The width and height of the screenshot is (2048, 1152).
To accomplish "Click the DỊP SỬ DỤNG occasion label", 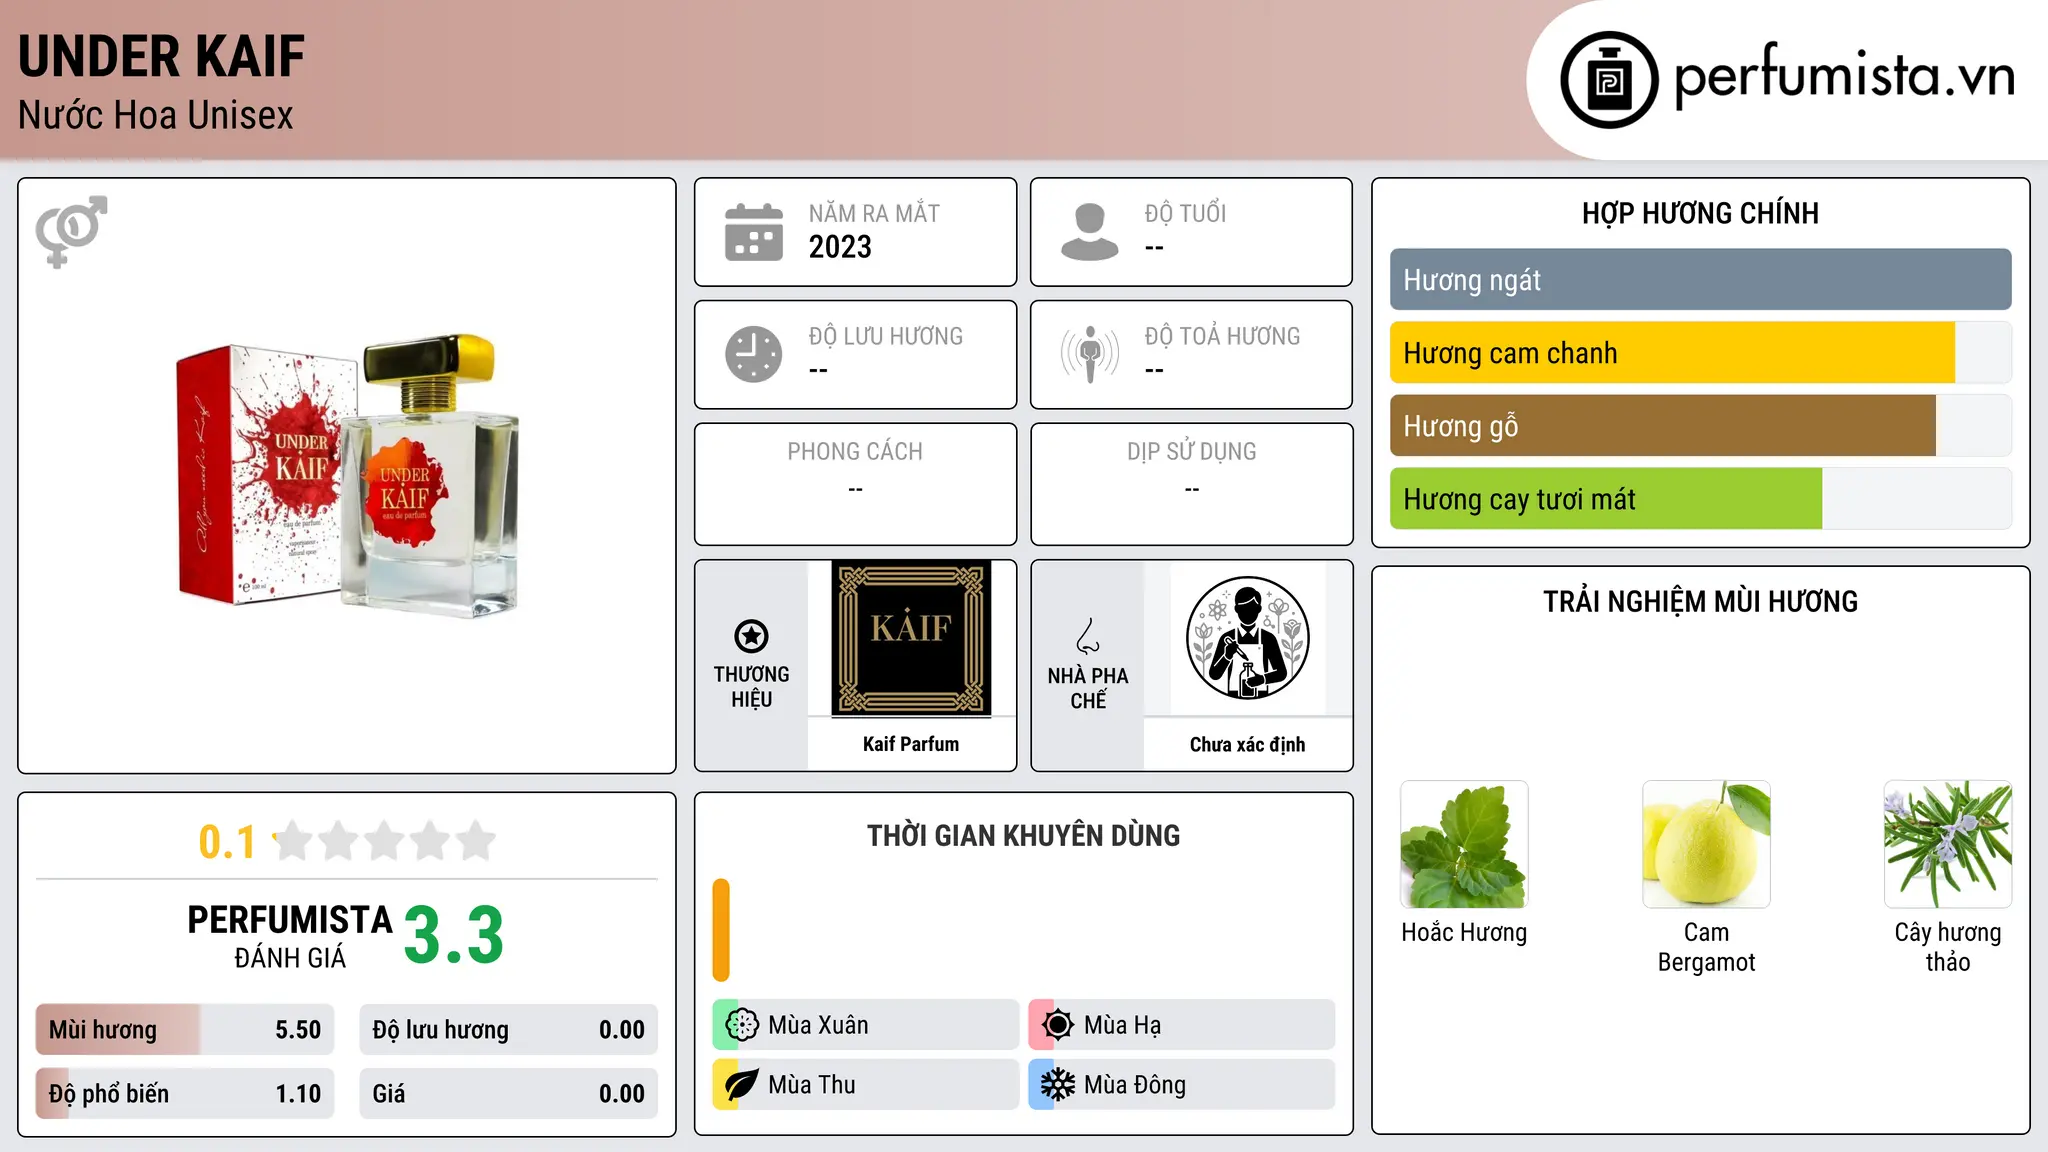I will tap(1191, 451).
